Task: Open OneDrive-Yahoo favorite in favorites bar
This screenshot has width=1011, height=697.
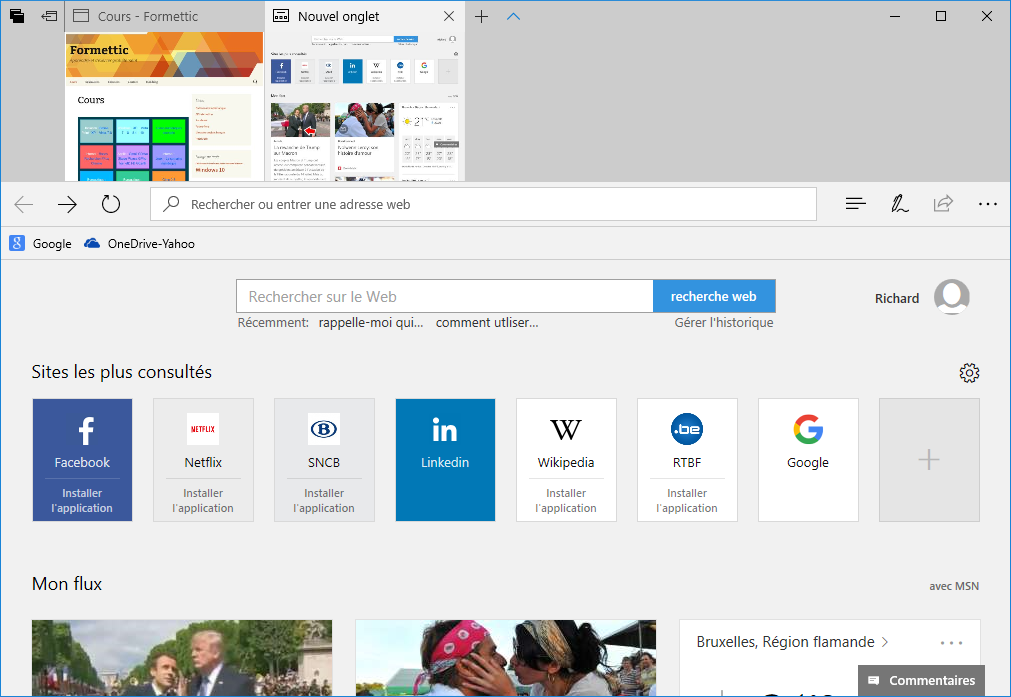Action: click(140, 244)
